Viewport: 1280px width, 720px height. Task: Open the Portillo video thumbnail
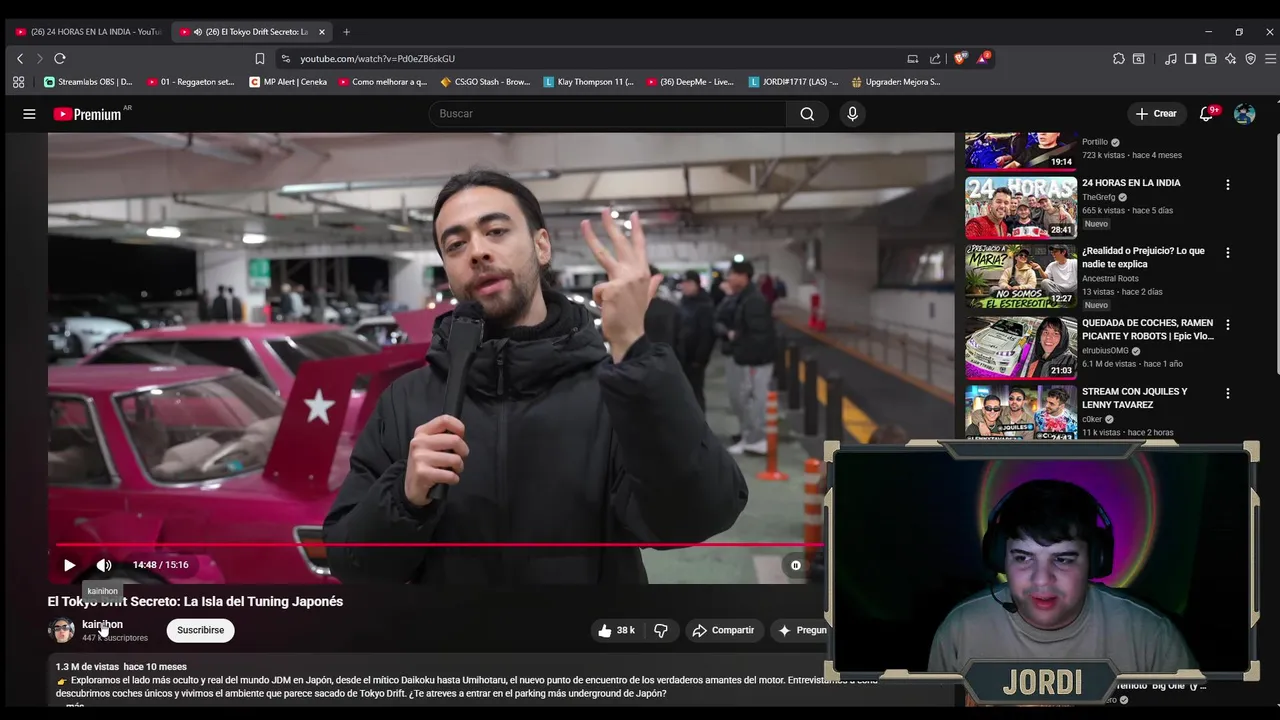coord(1020,150)
